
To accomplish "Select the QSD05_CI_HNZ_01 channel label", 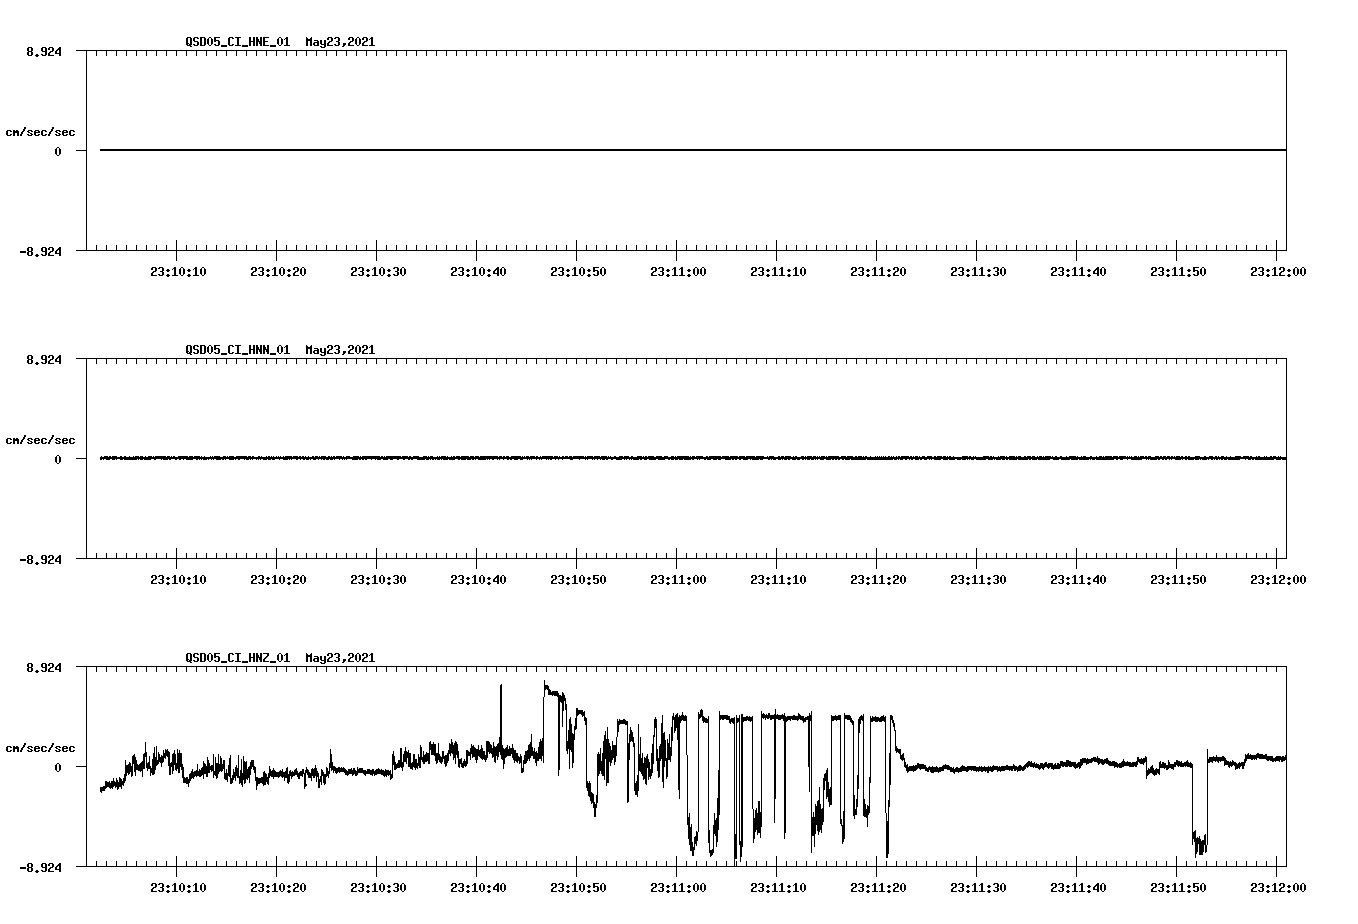I will (238, 658).
